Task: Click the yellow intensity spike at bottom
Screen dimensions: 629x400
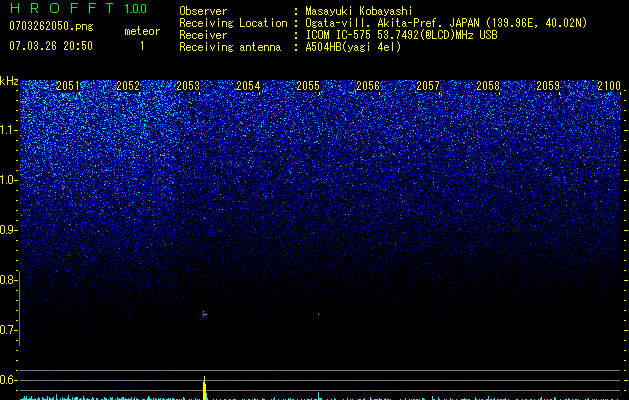Action: point(205,388)
